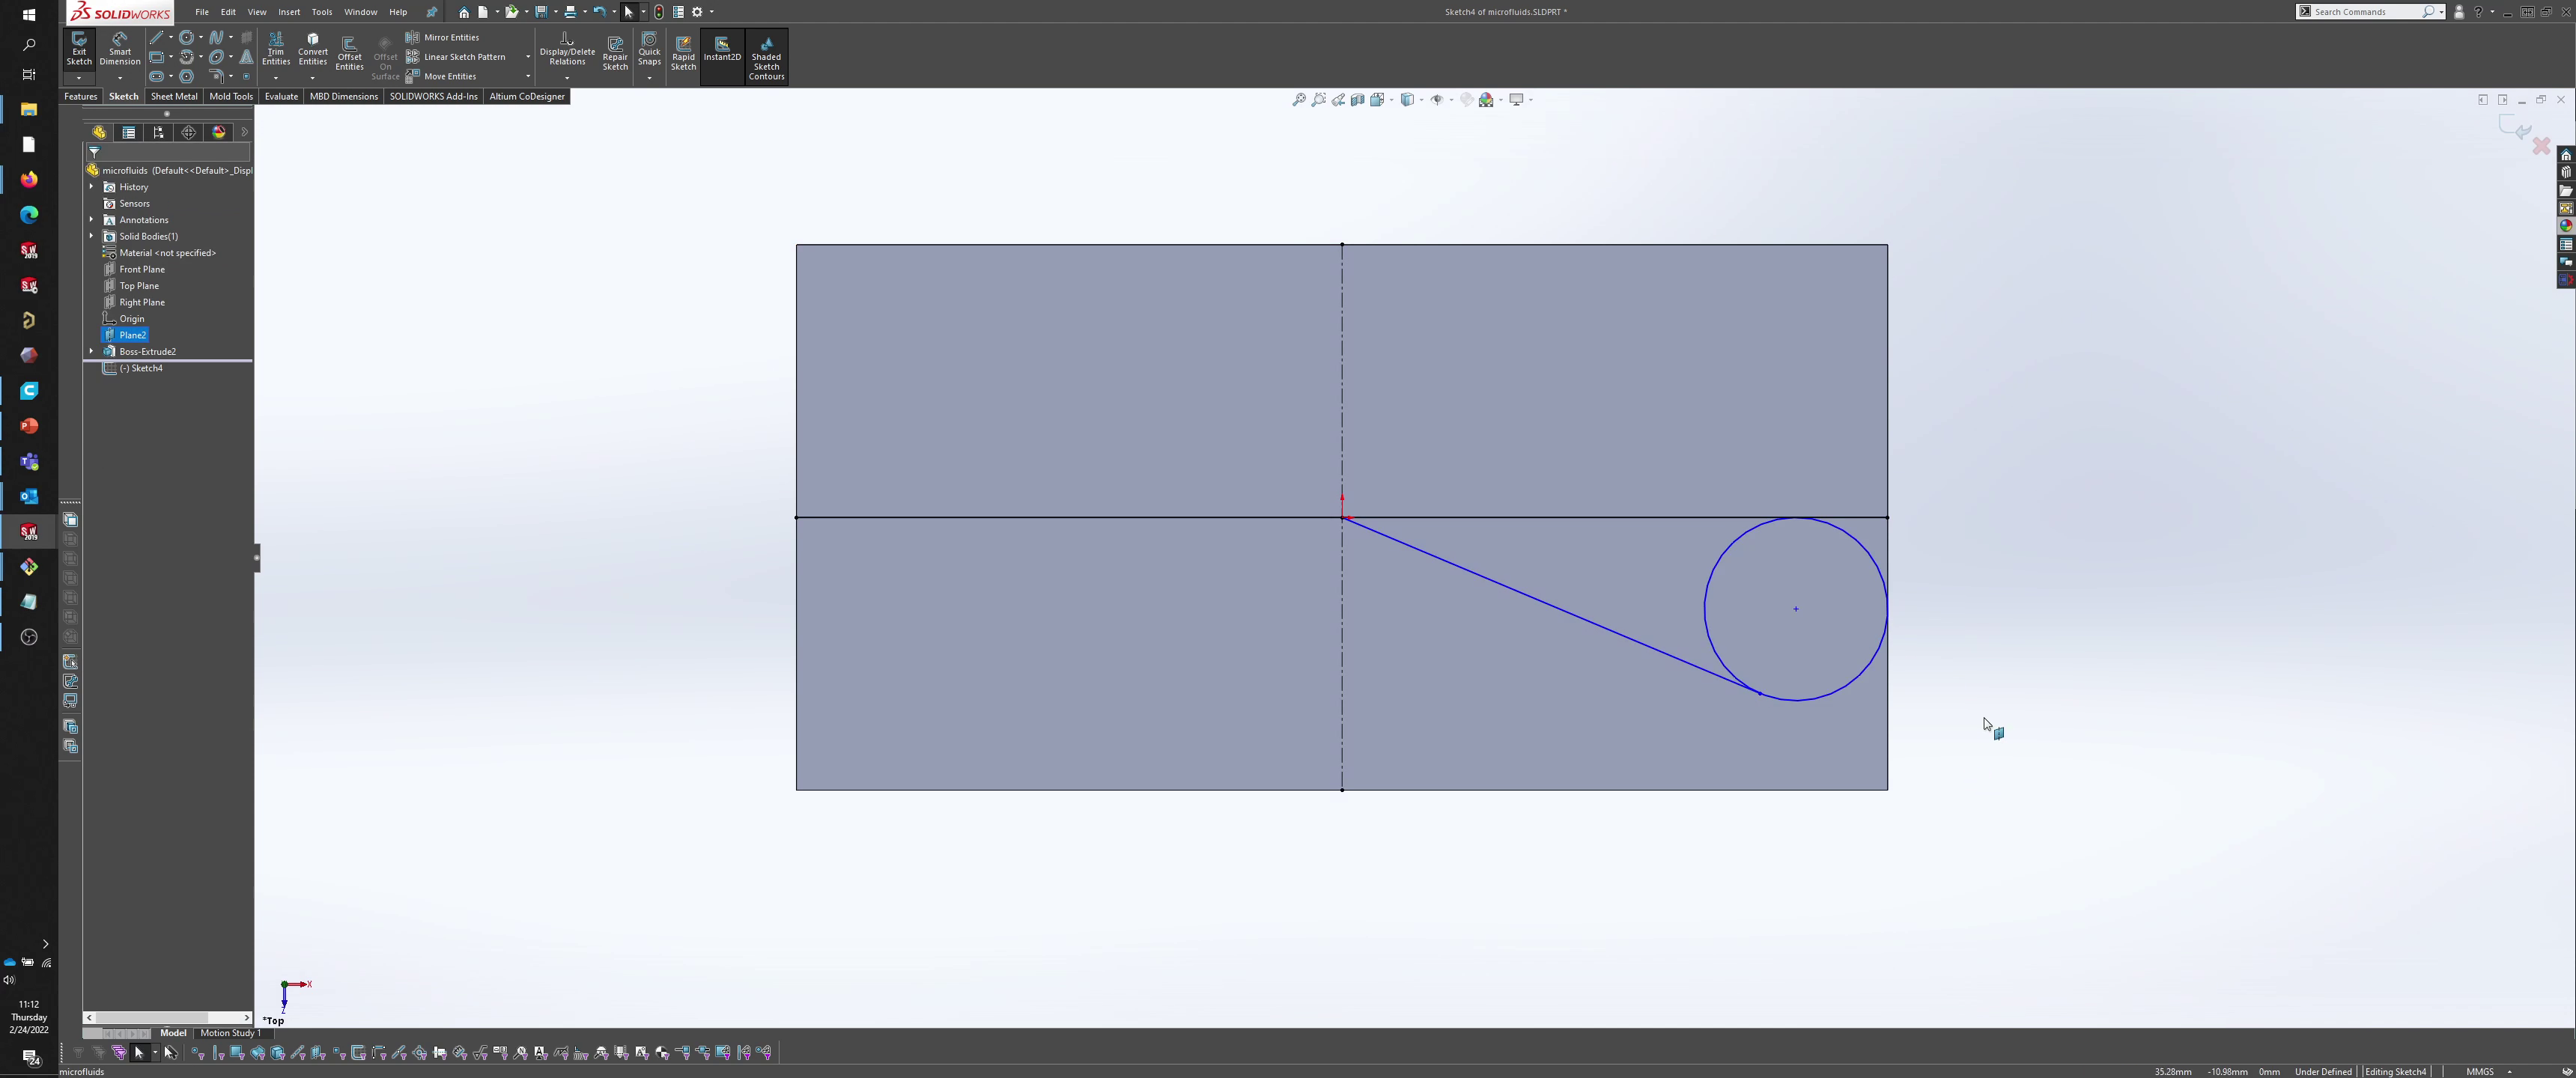Click the Home icon in title bar

click(x=464, y=12)
